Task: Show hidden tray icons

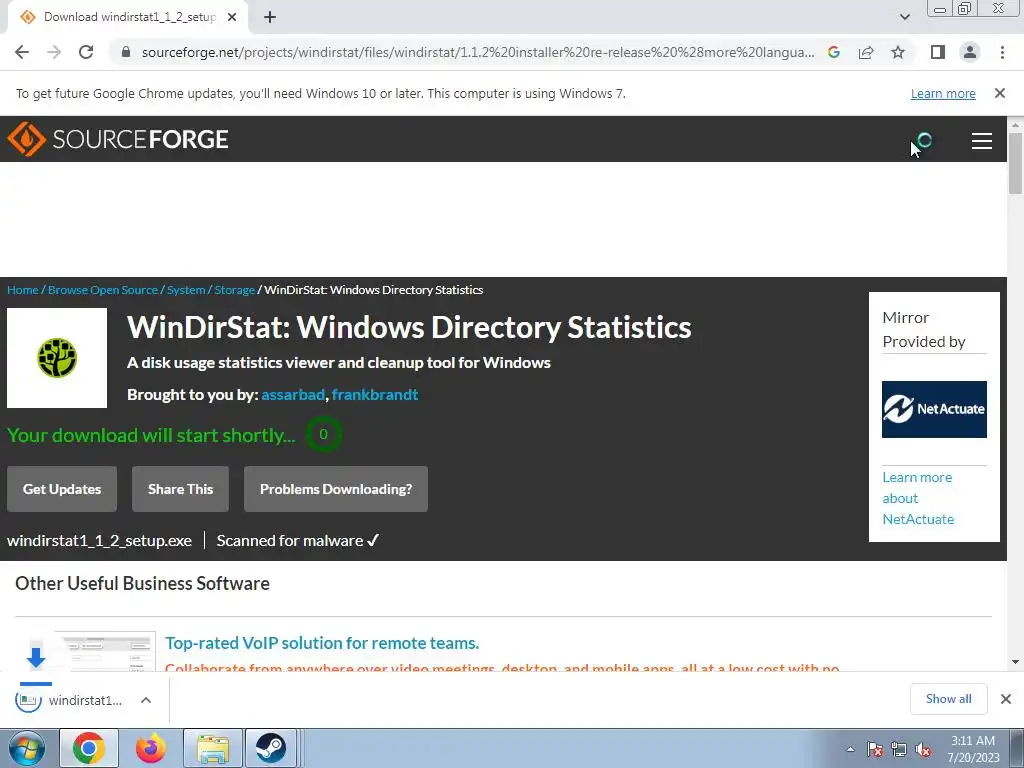Action: click(x=850, y=749)
